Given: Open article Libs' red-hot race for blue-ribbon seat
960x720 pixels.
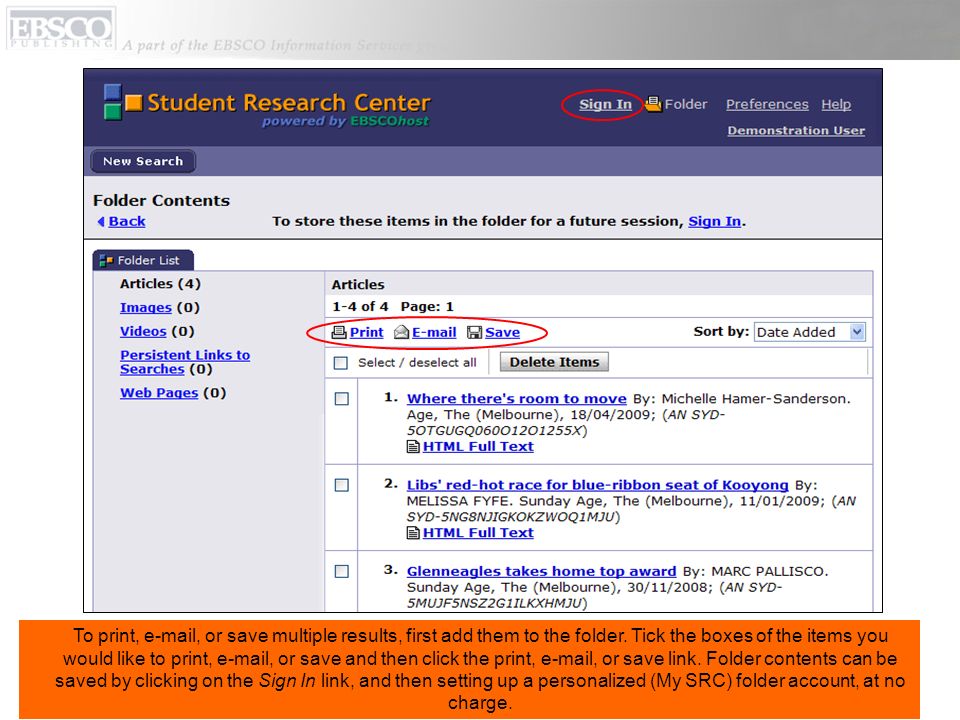Looking at the screenshot, I should [x=598, y=485].
